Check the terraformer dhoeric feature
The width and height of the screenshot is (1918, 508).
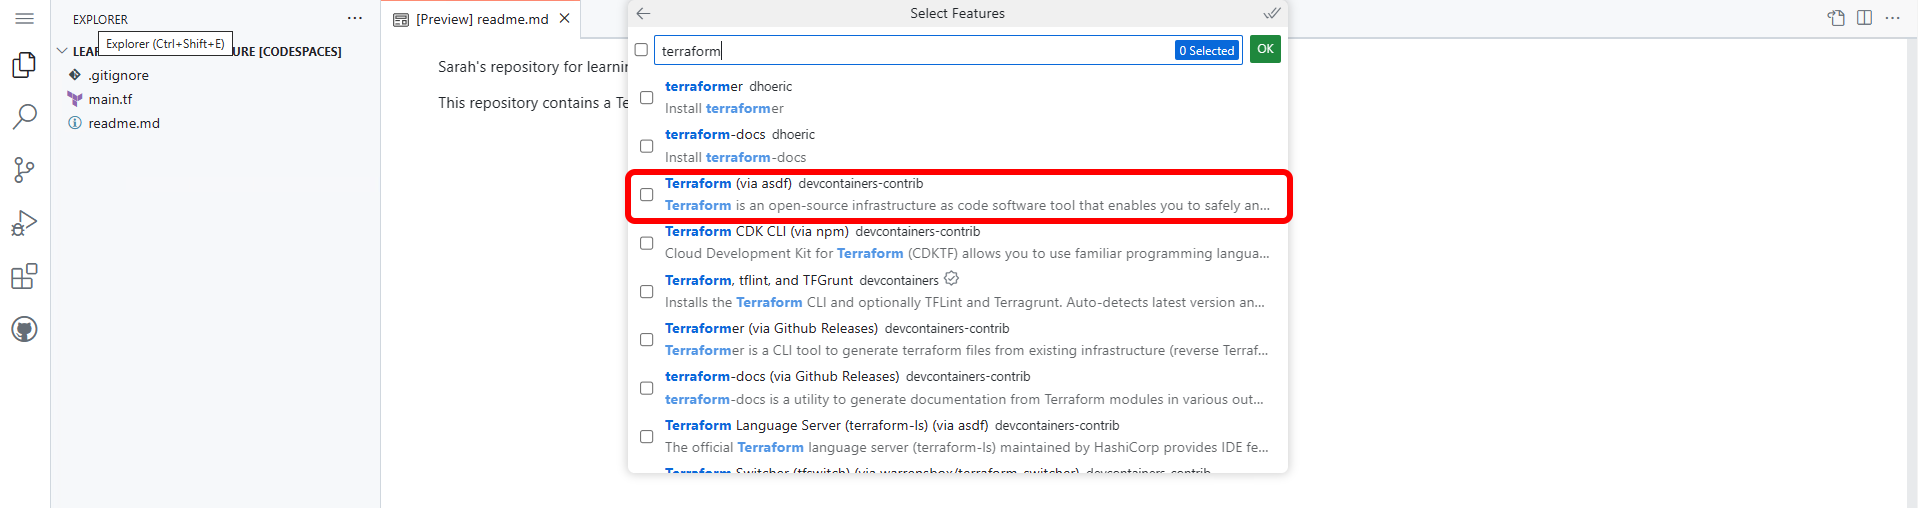tap(647, 97)
